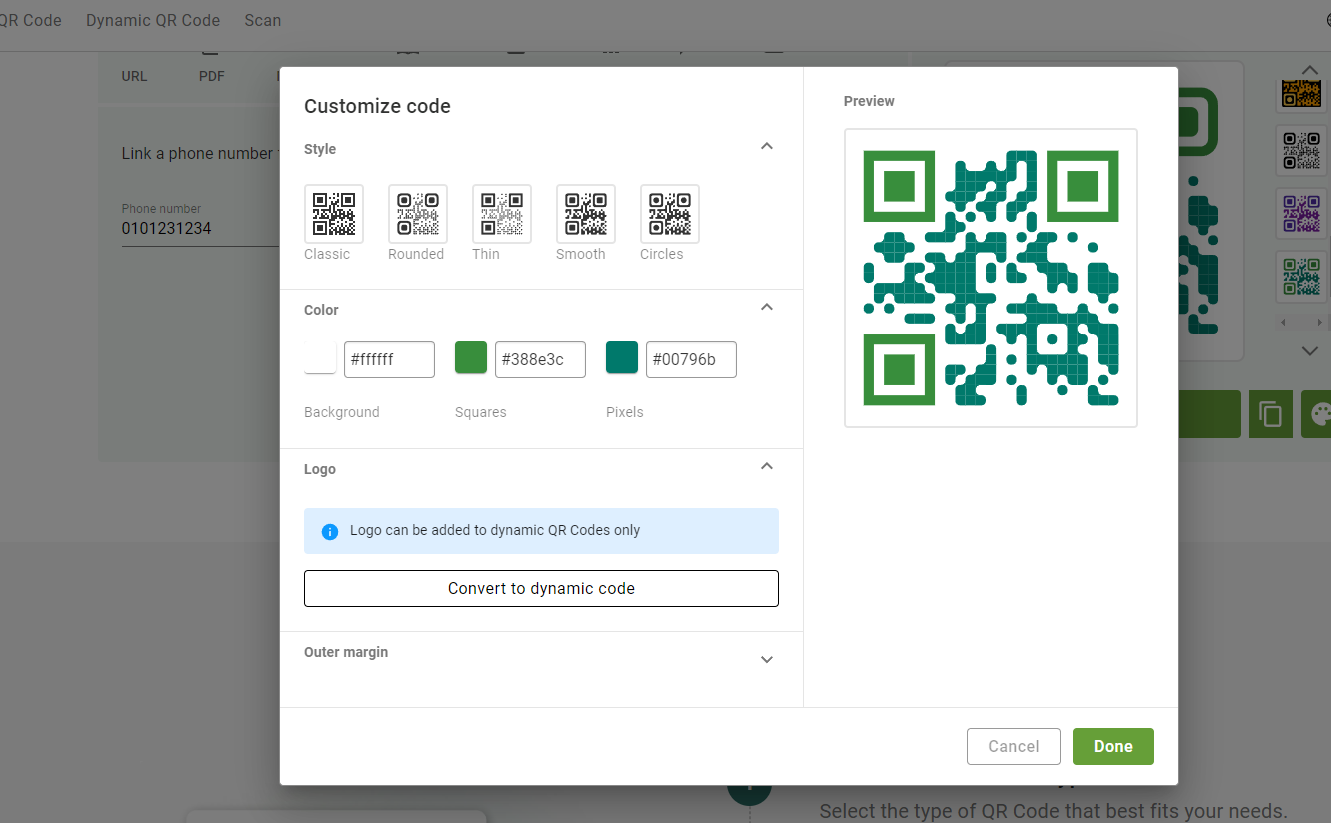1331x823 pixels.
Task: Select the Classic QR style
Action: click(334, 214)
